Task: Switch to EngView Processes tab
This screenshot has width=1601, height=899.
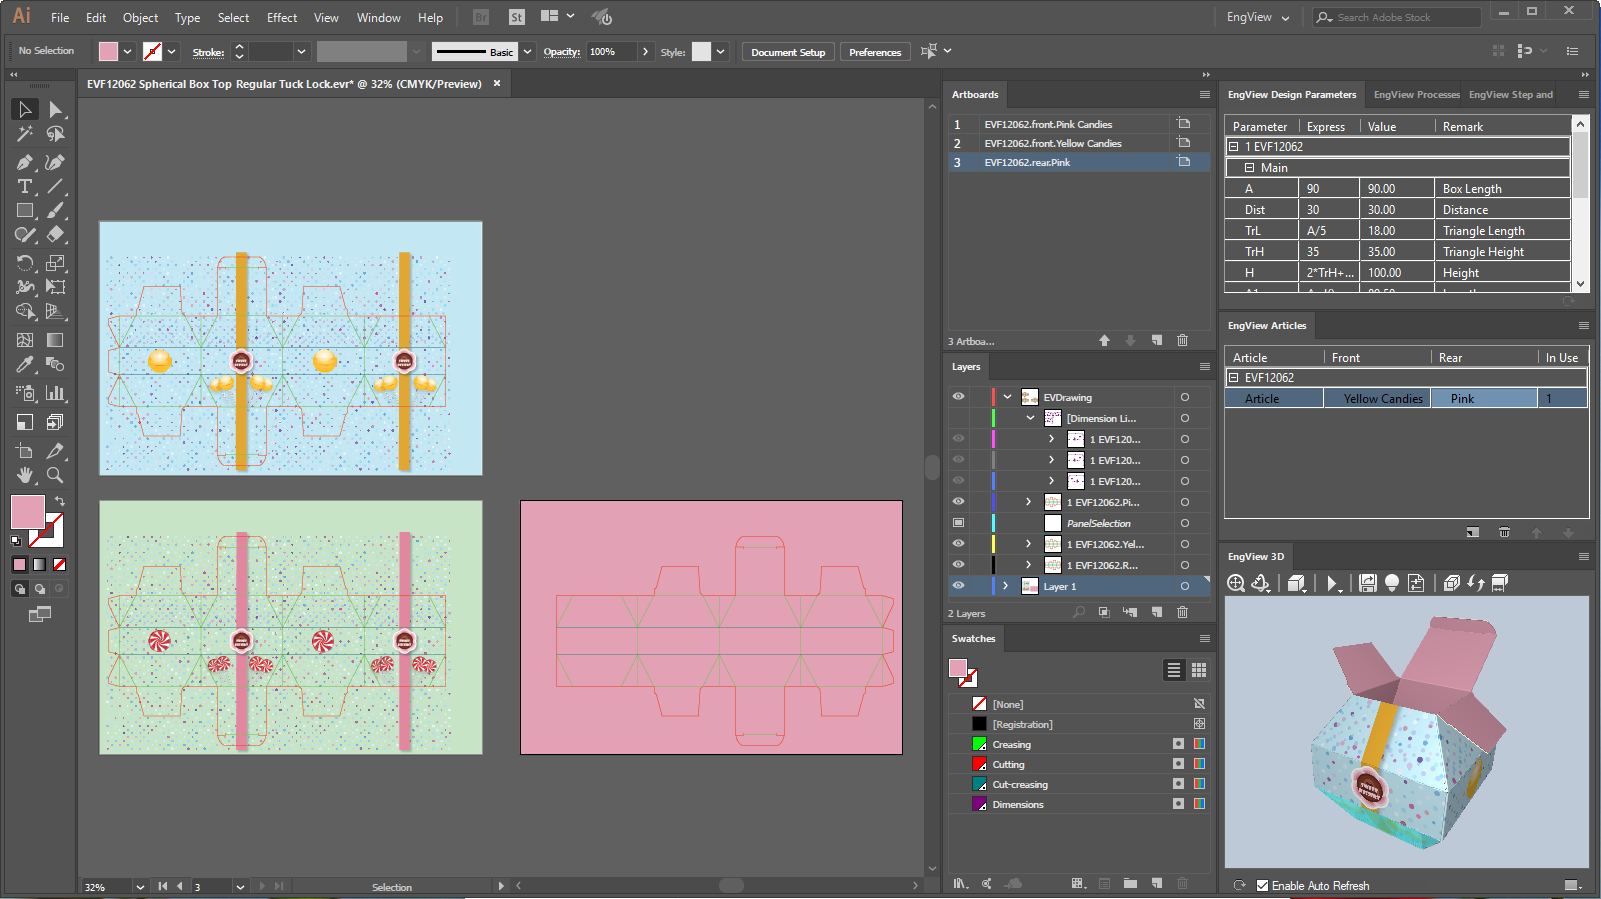Action: tap(1415, 95)
